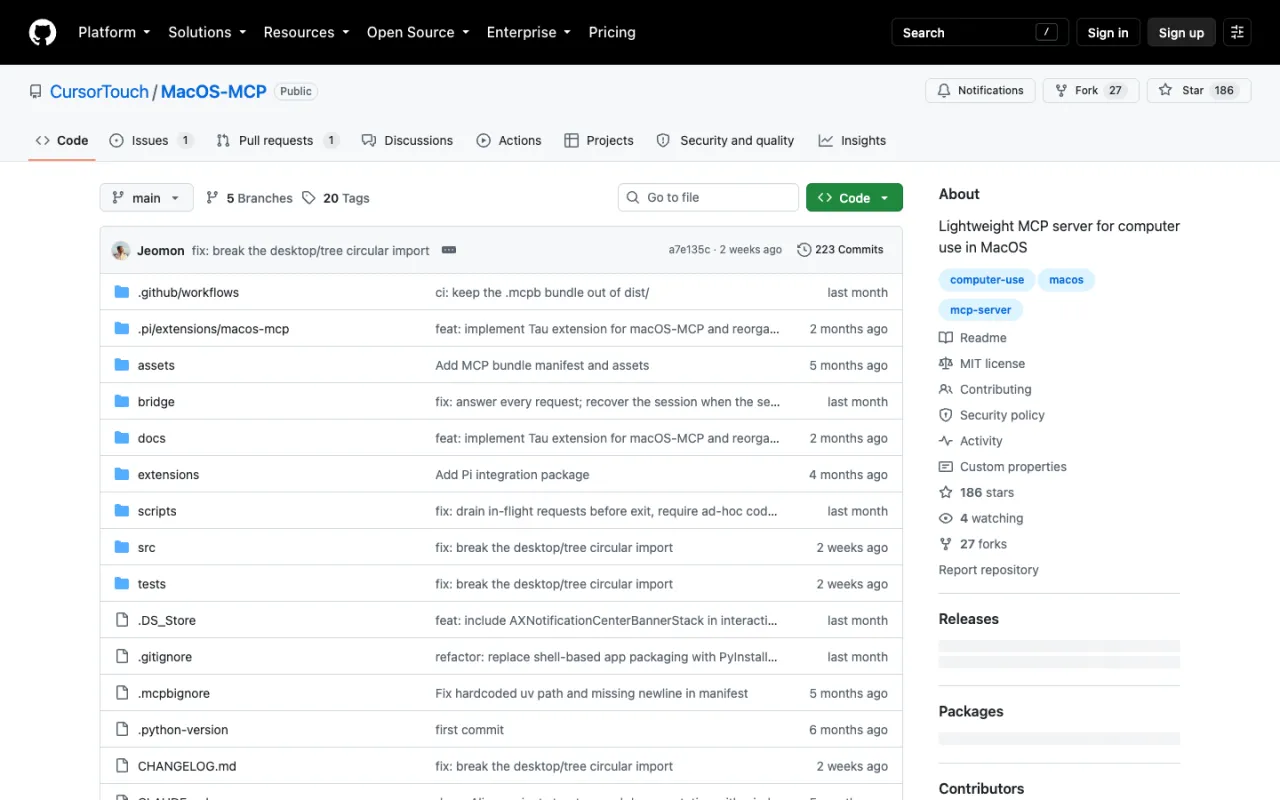Click the eye icon beside 4 watching
Image resolution: width=1280 pixels, height=800 pixels.
(946, 518)
